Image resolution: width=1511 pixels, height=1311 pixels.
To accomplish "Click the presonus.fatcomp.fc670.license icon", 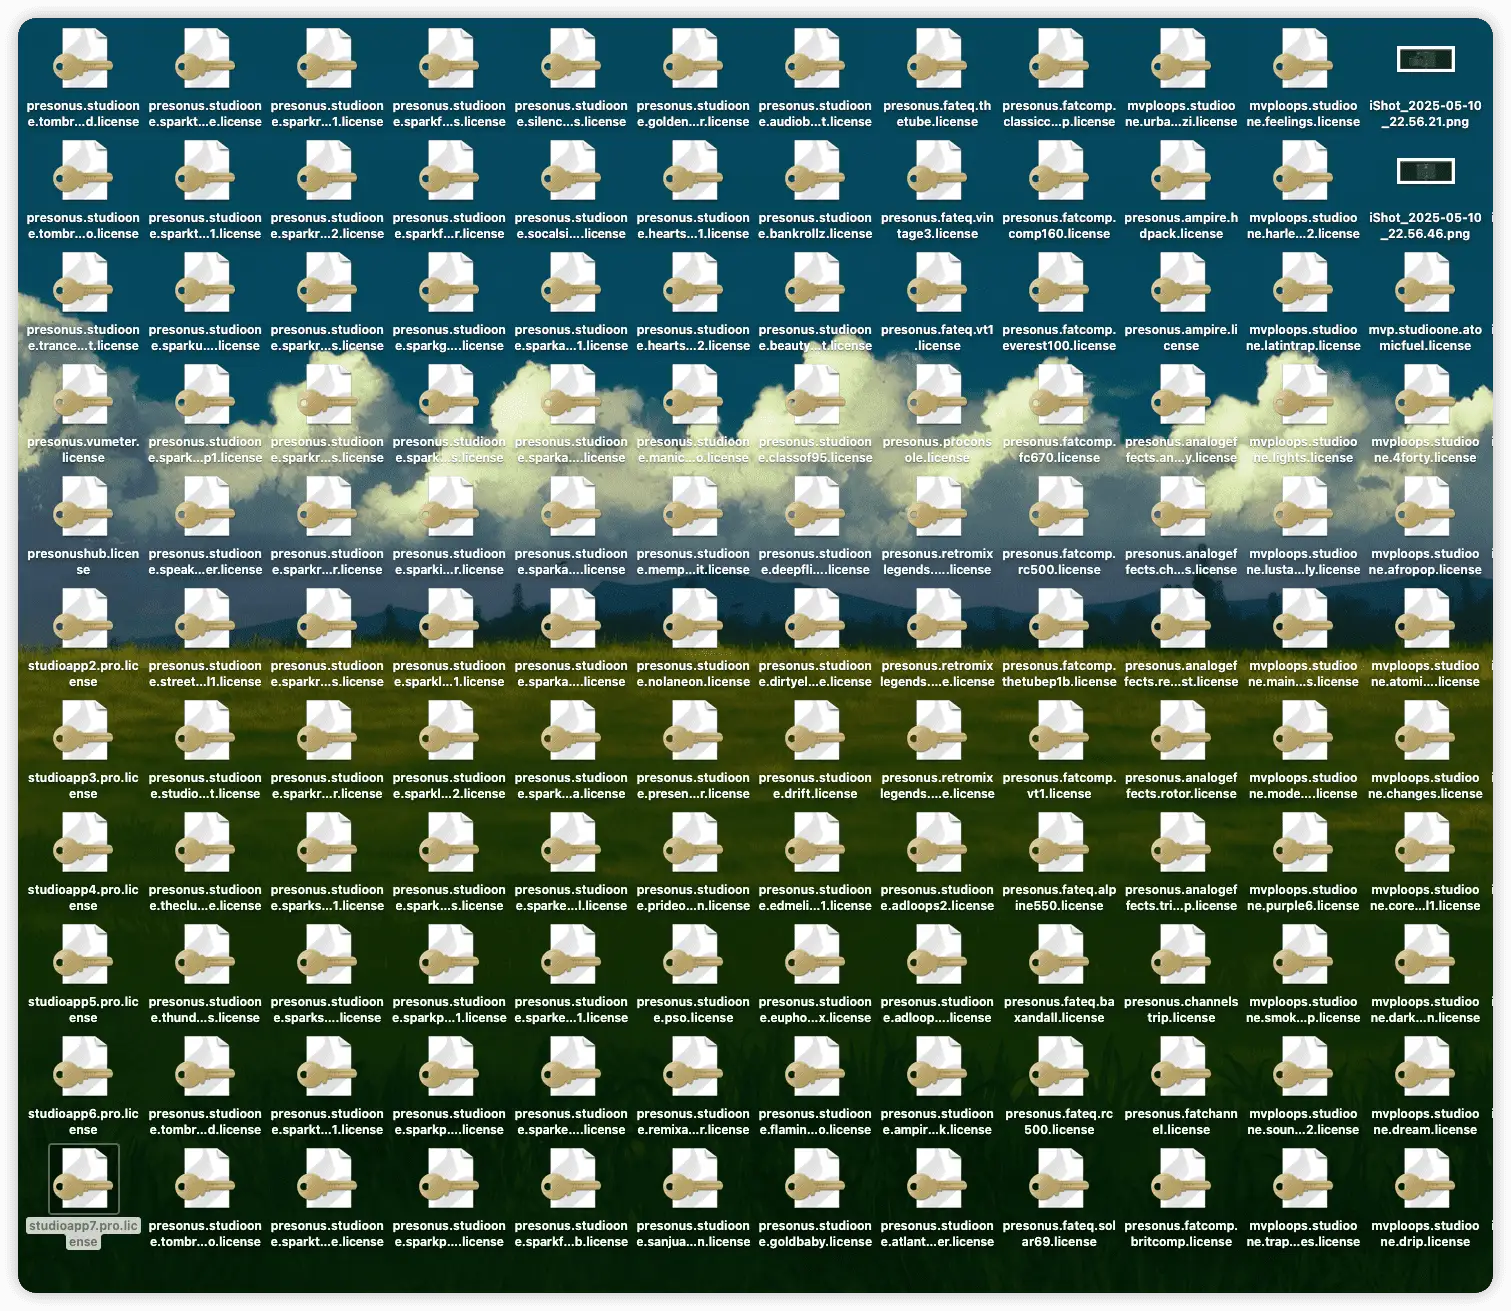I will pos(1059,396).
